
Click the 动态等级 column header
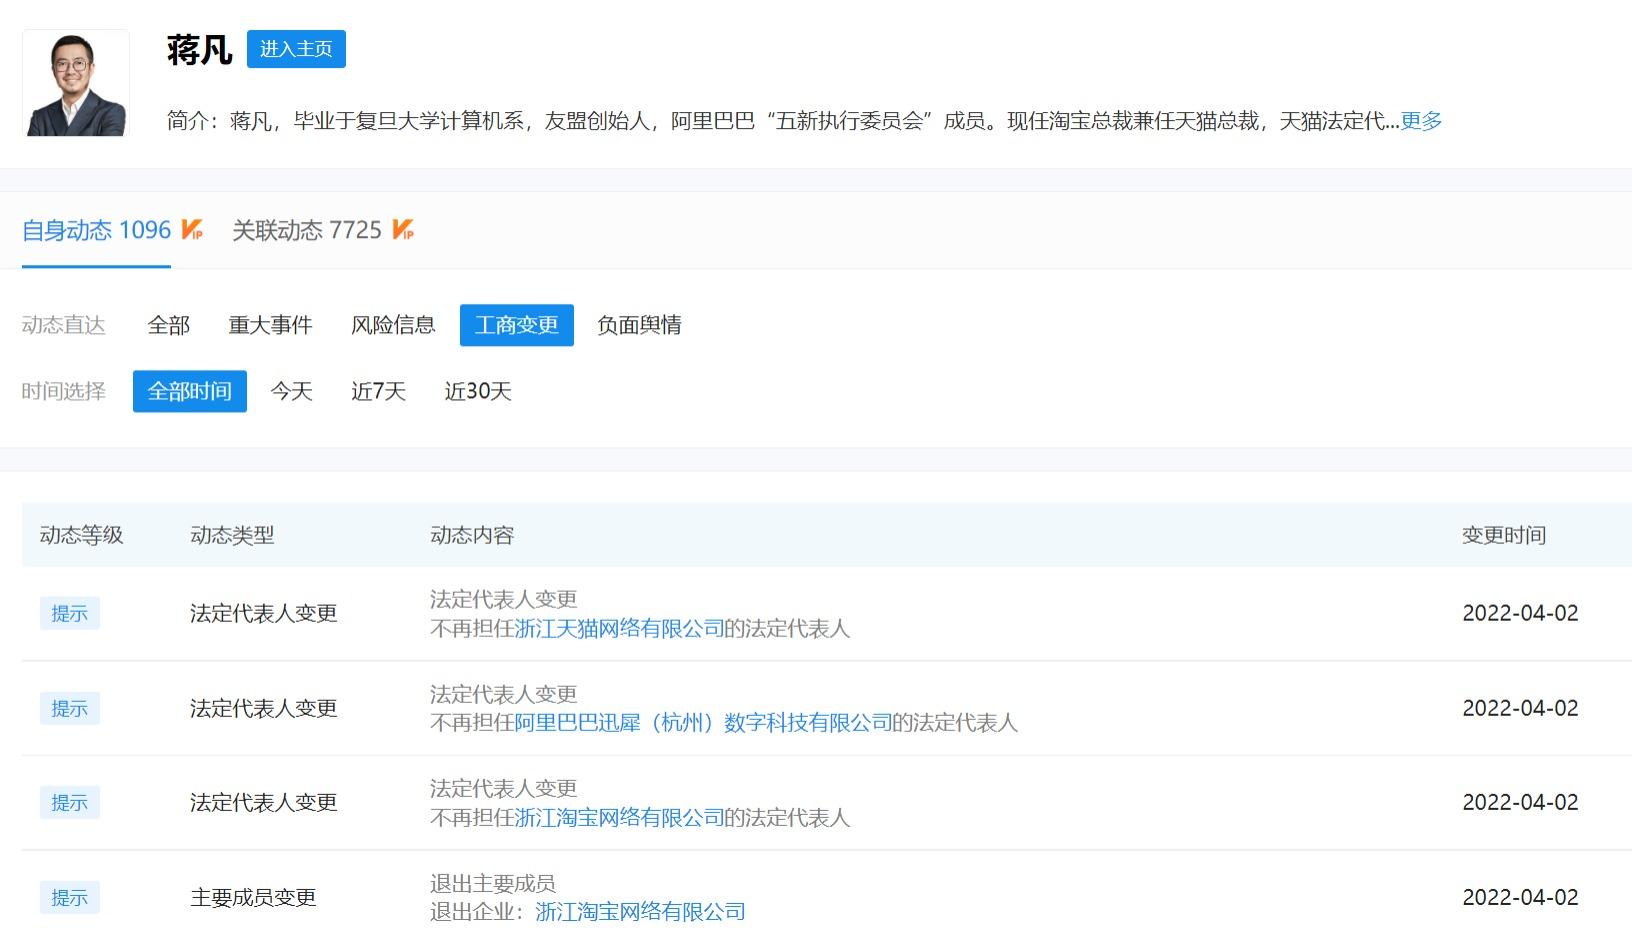click(x=82, y=535)
